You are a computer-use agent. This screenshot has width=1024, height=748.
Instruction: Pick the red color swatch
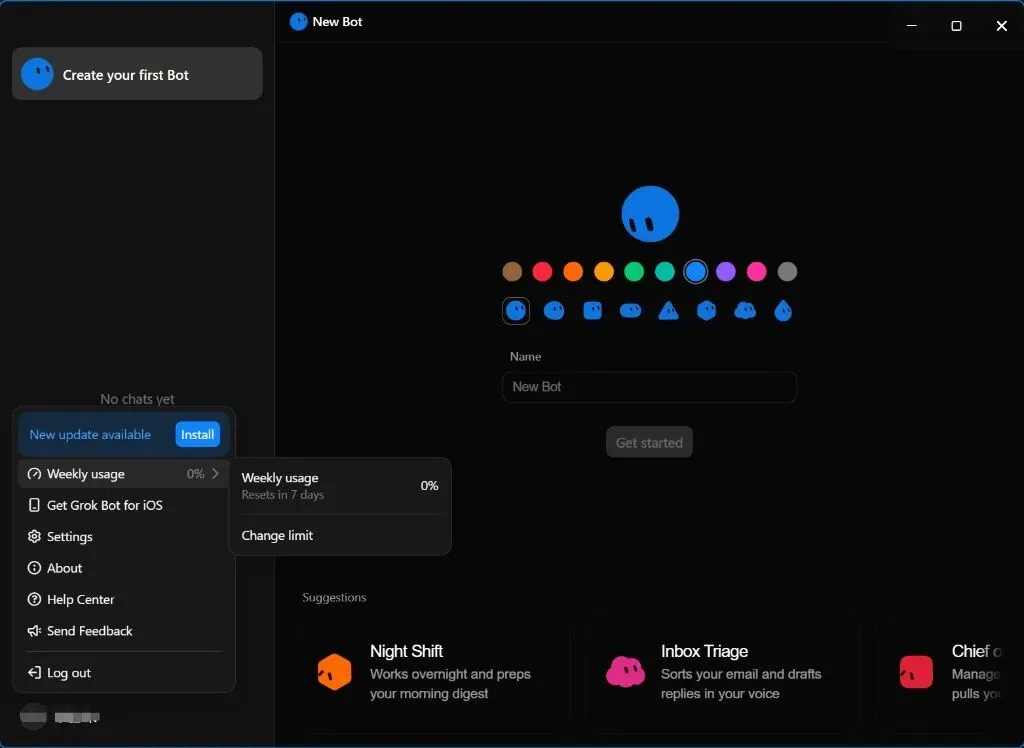[x=542, y=272]
